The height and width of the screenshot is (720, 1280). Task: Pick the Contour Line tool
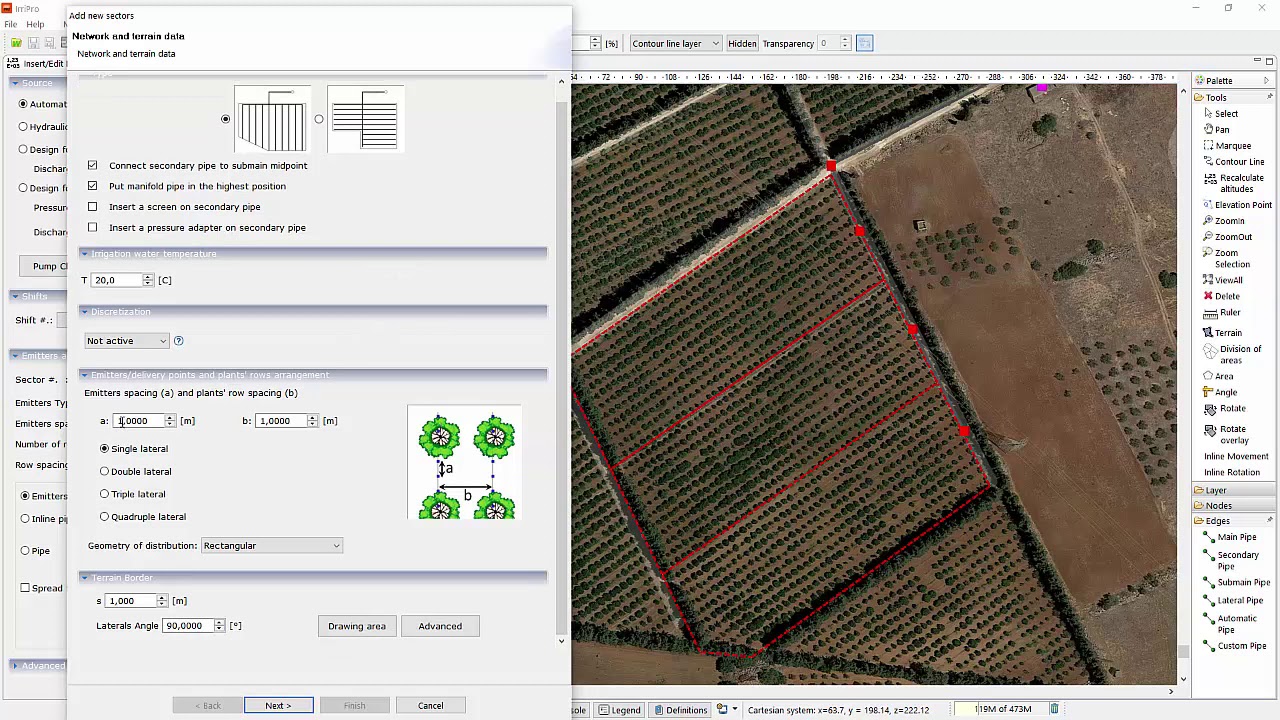click(1238, 161)
